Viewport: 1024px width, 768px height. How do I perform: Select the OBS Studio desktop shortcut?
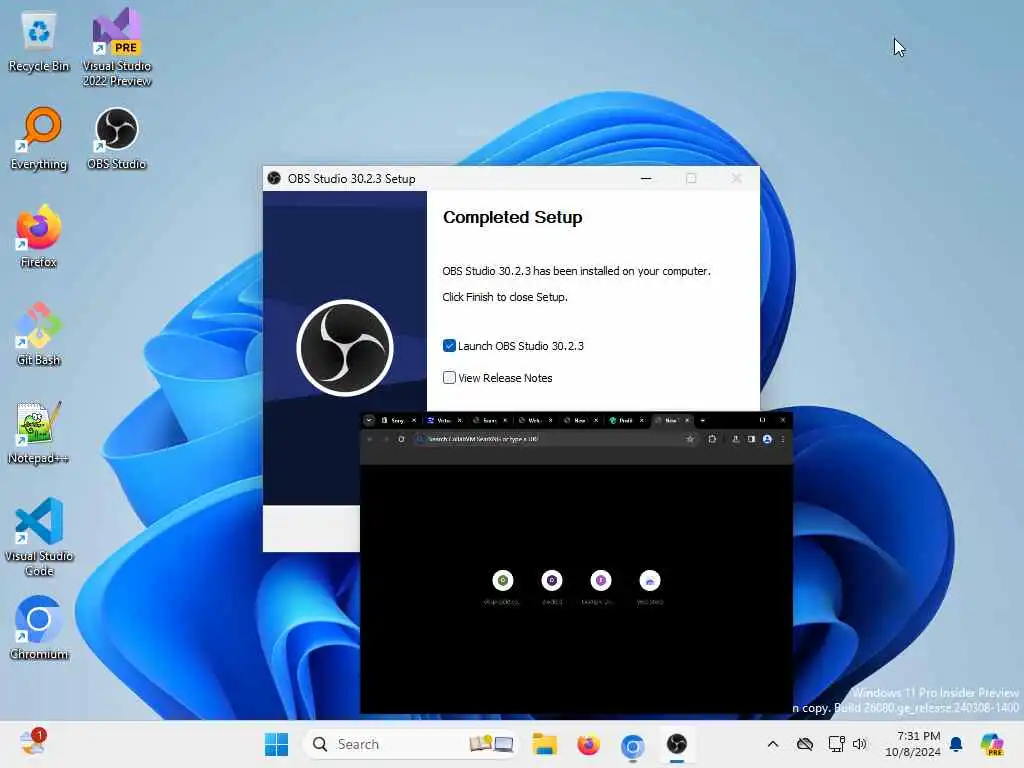click(117, 138)
